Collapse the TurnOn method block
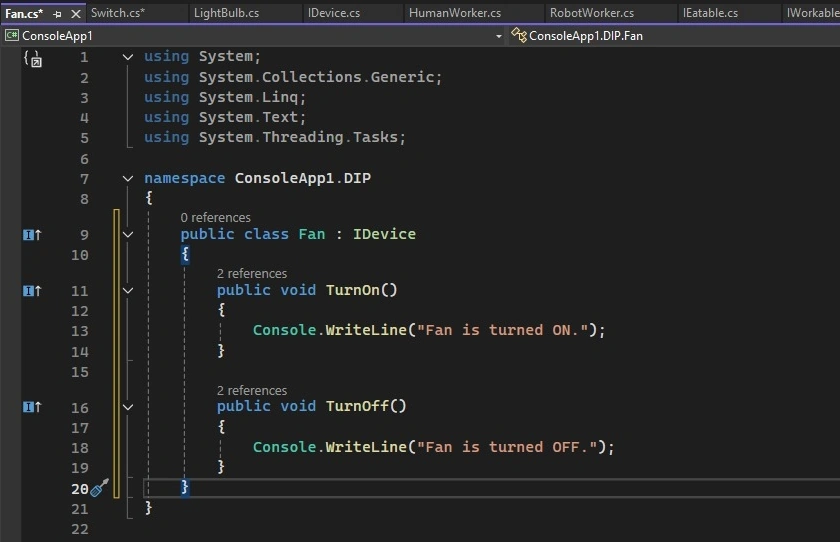 pos(128,291)
